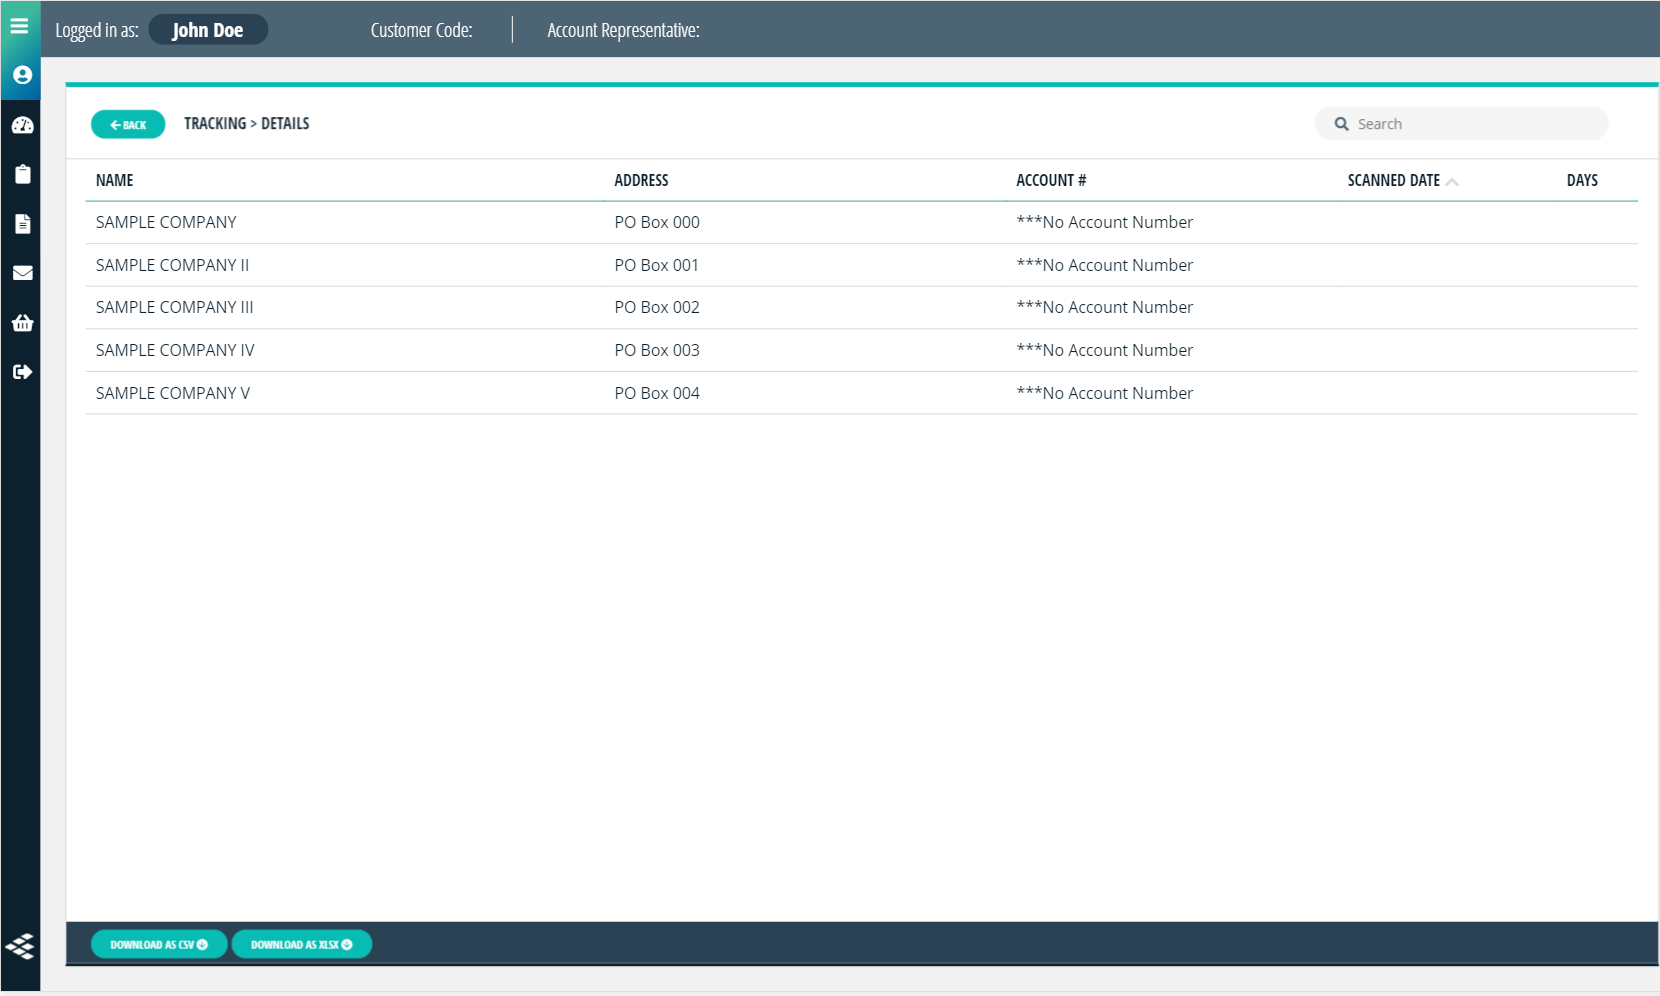Open the envelope mail icon
The width and height of the screenshot is (1660, 996).
pyautogui.click(x=22, y=273)
